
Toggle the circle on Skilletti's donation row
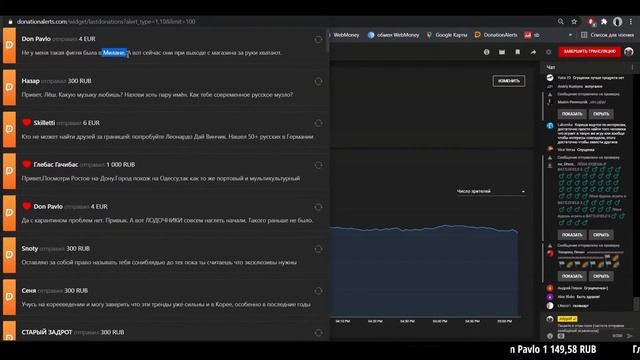(318, 123)
